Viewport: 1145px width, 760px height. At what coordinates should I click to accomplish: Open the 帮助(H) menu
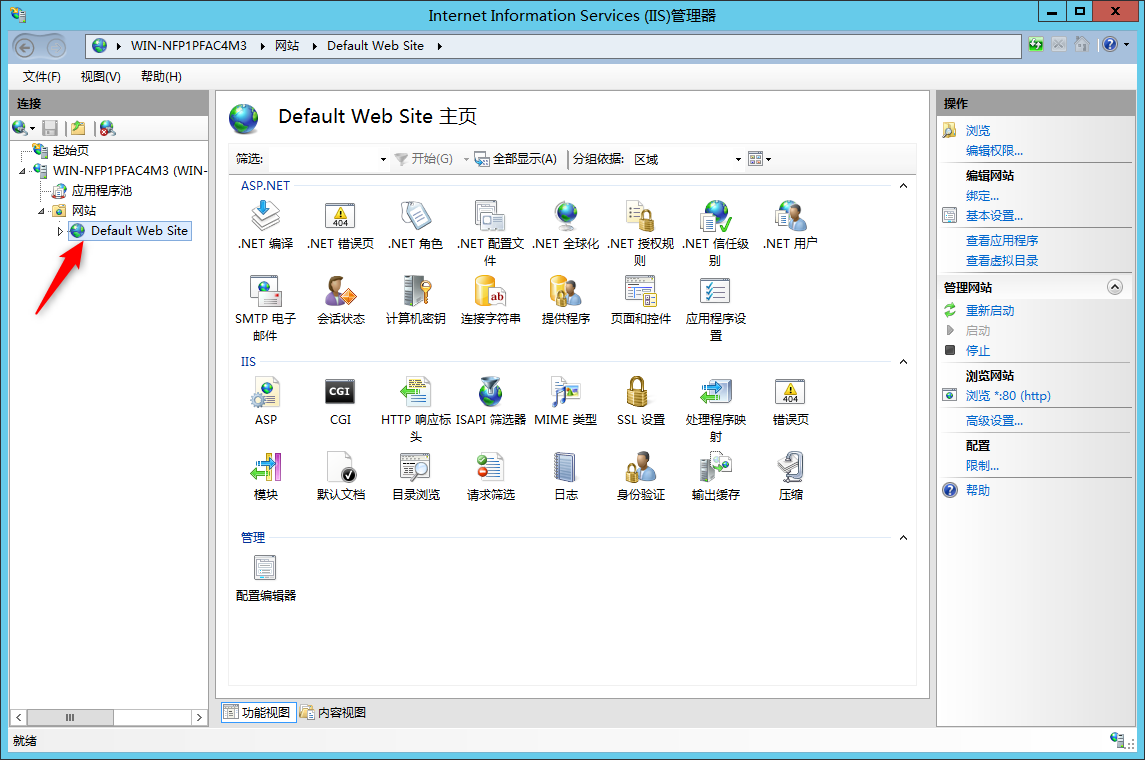click(x=161, y=77)
